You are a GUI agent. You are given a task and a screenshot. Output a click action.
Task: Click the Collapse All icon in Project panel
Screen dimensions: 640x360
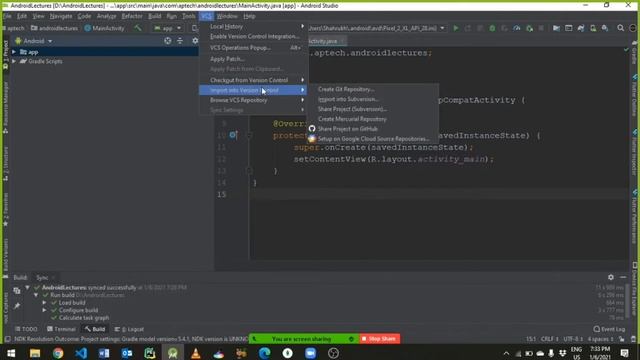tap(180, 41)
